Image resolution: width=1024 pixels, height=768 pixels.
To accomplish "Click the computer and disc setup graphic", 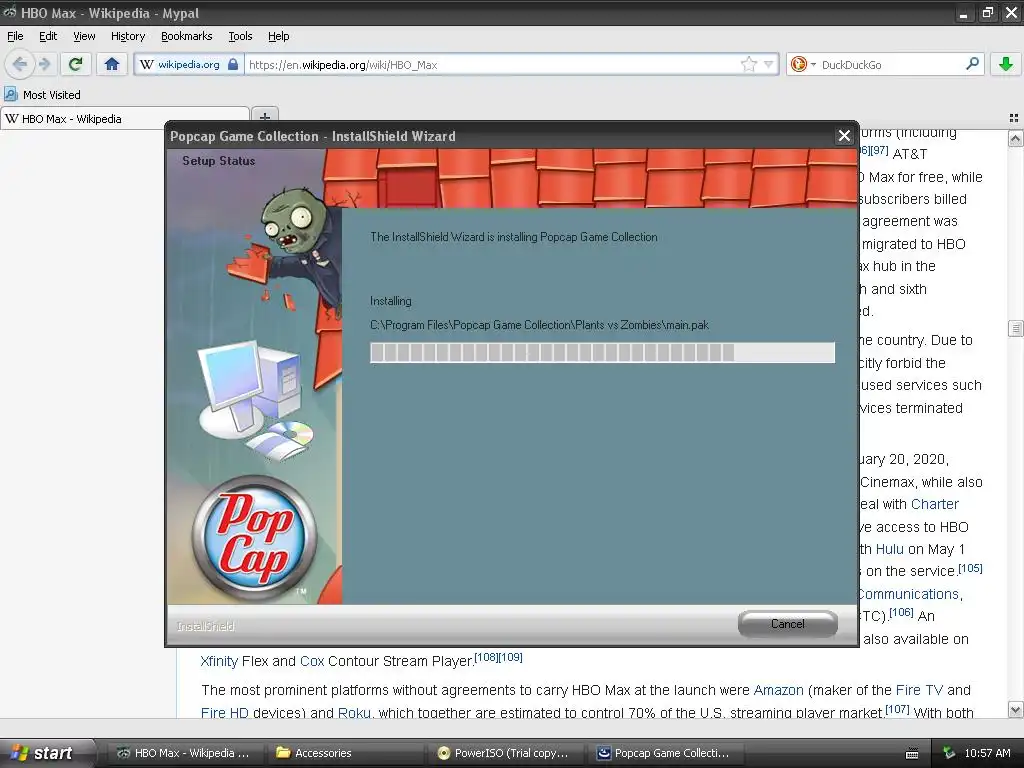I will (x=256, y=401).
